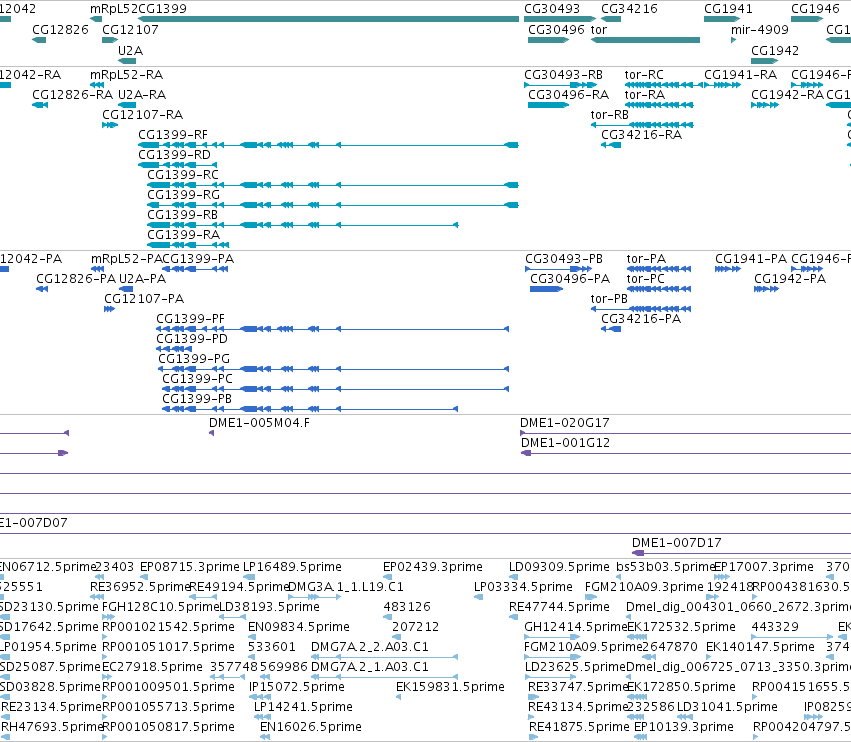Click BAC clone DME1-001G12 label
The image size is (851, 742).
[x=566, y=443]
